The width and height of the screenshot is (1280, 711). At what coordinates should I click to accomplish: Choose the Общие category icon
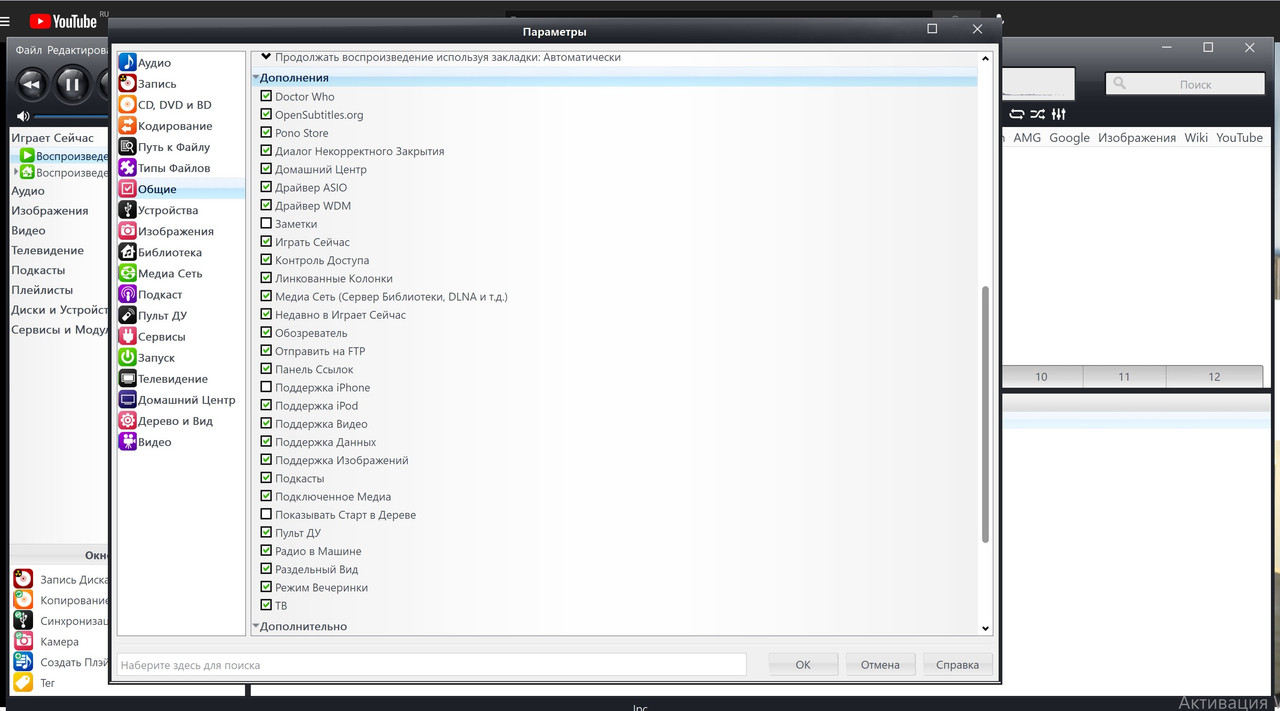tap(127, 189)
